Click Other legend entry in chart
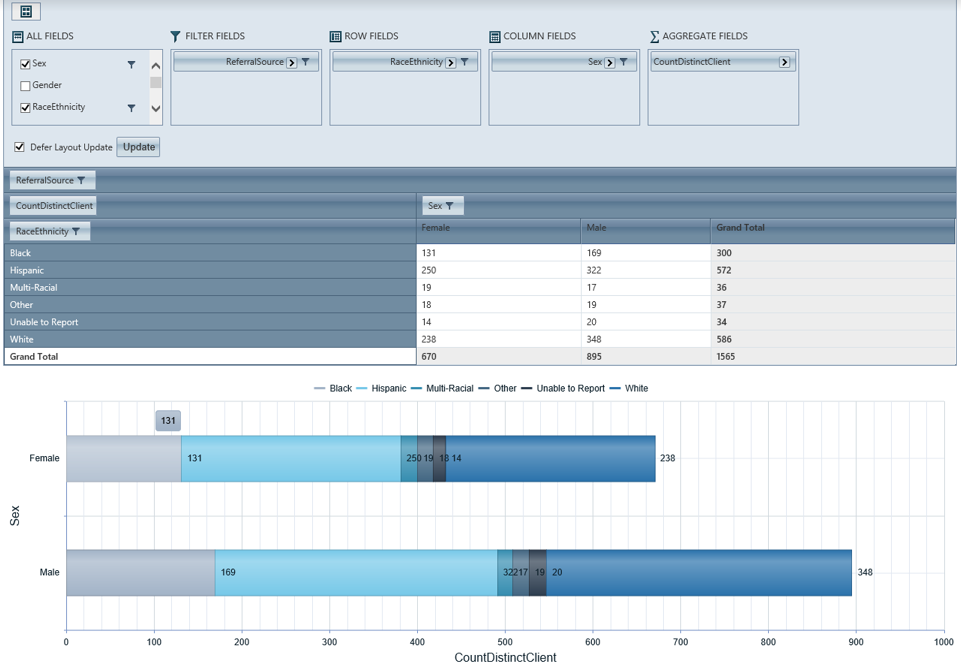Image resolution: width=961 pixels, height=669 pixels. (498, 388)
